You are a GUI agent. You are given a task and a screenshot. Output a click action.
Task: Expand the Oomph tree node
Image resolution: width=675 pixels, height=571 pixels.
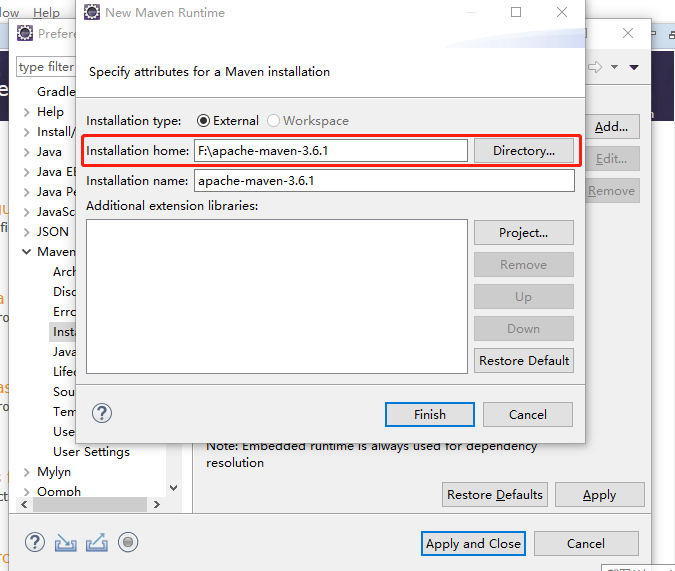pyautogui.click(x=27, y=492)
